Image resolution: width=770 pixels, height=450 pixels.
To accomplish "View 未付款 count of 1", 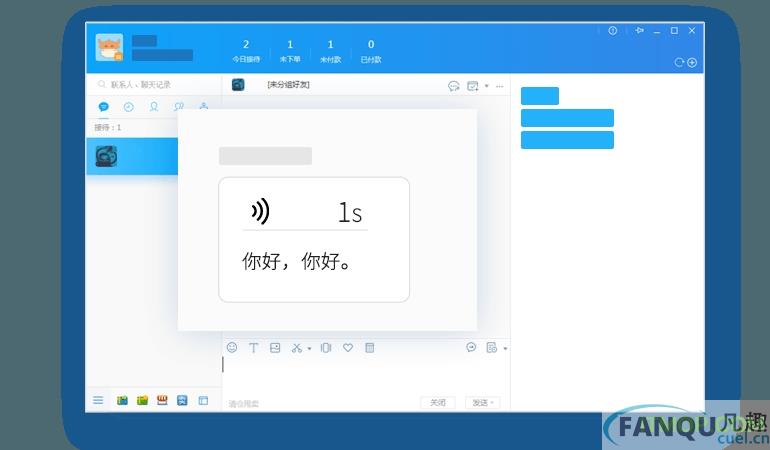I will coord(330,51).
